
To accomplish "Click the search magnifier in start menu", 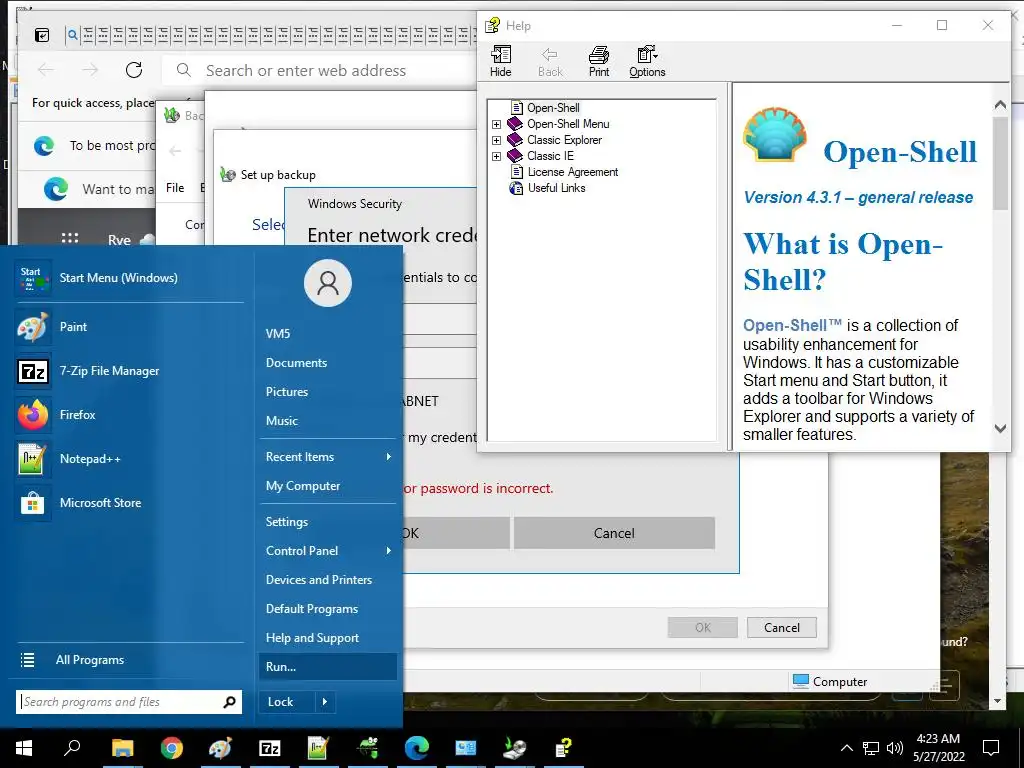I will (229, 702).
